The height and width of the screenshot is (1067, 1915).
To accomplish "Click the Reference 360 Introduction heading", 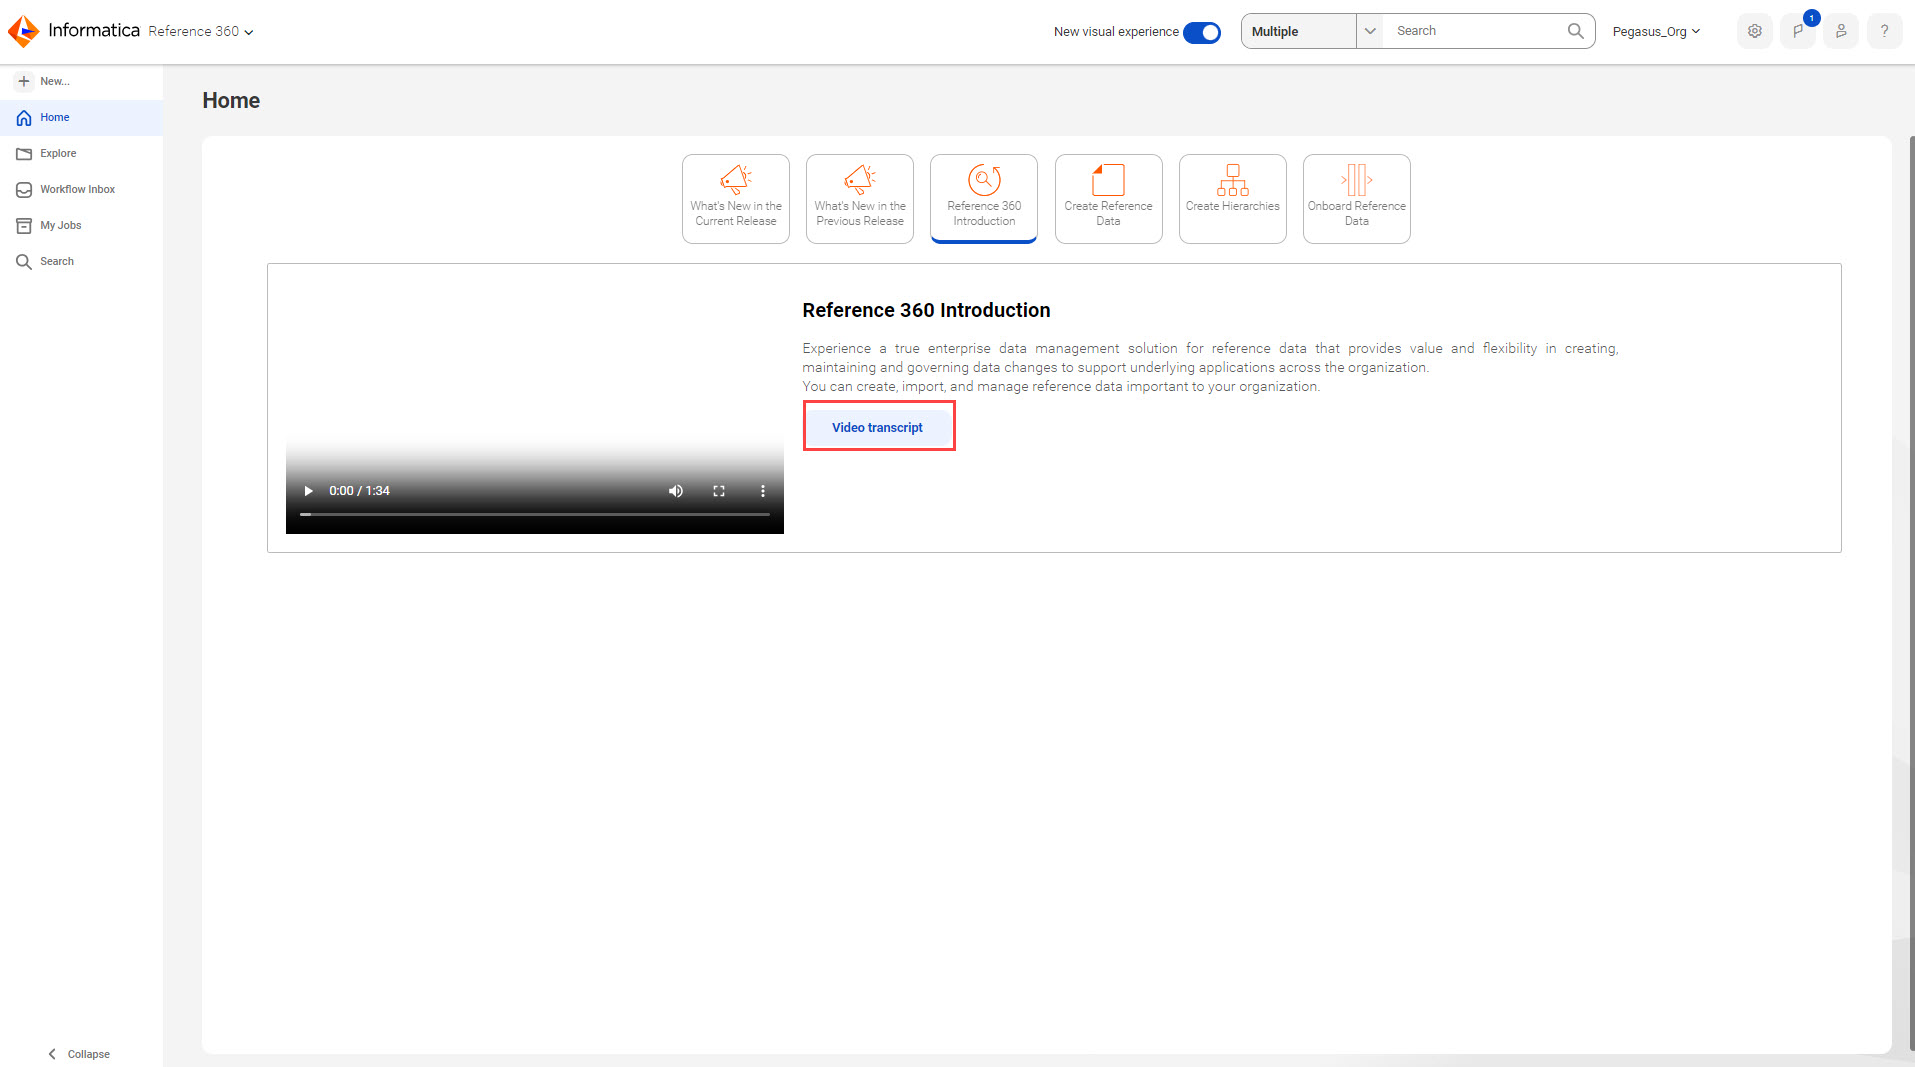I will (x=926, y=311).
